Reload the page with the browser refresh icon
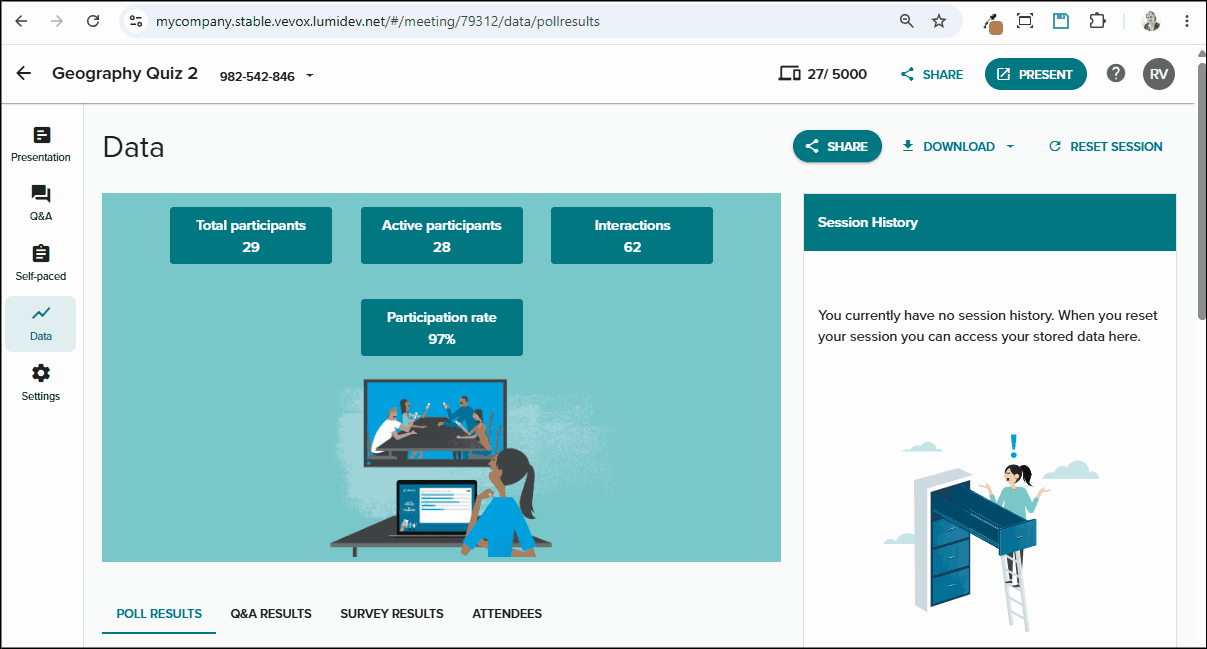The height and width of the screenshot is (649, 1207). [93, 21]
